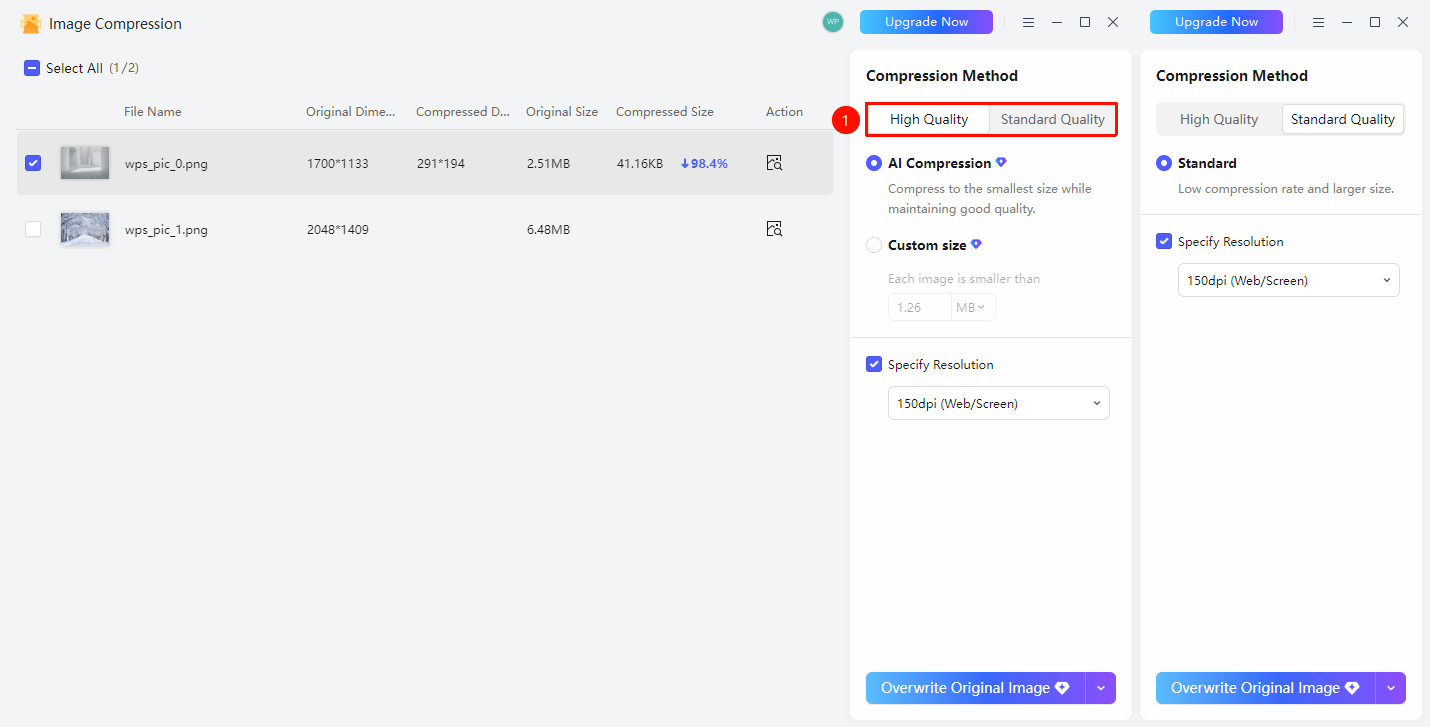Viewport: 1430px width, 727px height.
Task: Open 150dpi resolution dropdown in High Quality panel
Action: 999,403
